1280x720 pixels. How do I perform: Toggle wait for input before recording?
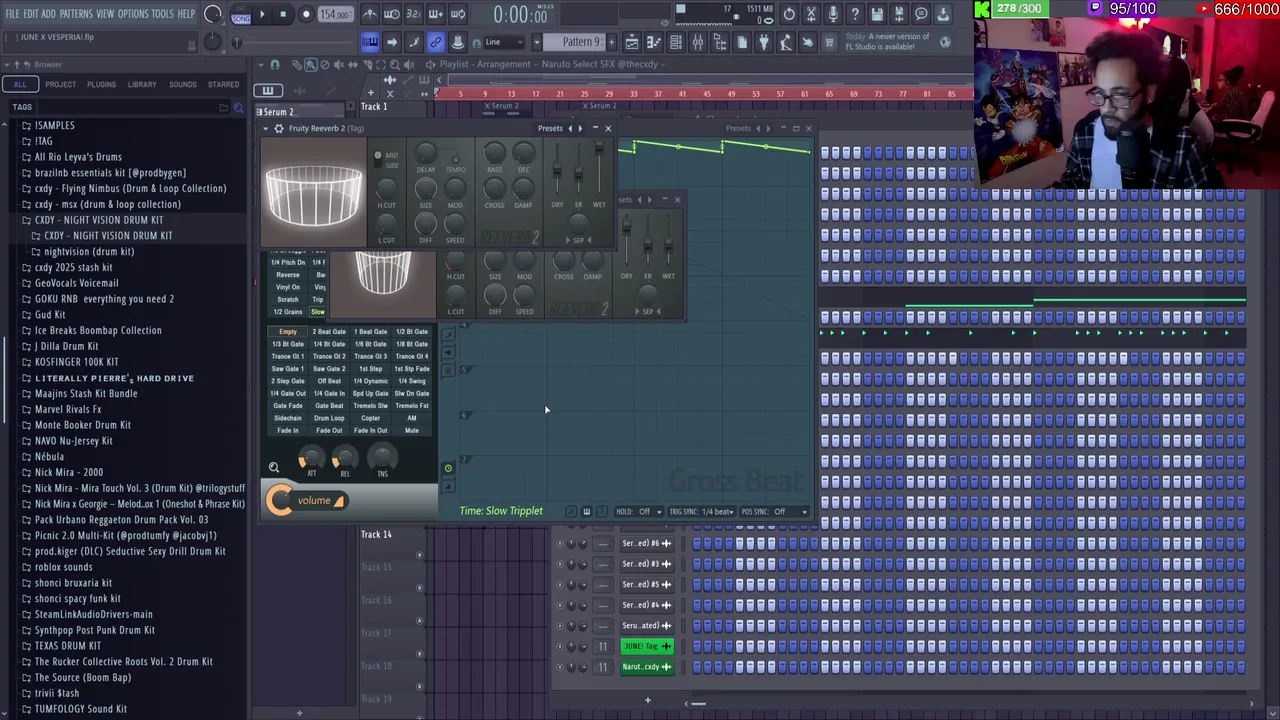point(392,14)
